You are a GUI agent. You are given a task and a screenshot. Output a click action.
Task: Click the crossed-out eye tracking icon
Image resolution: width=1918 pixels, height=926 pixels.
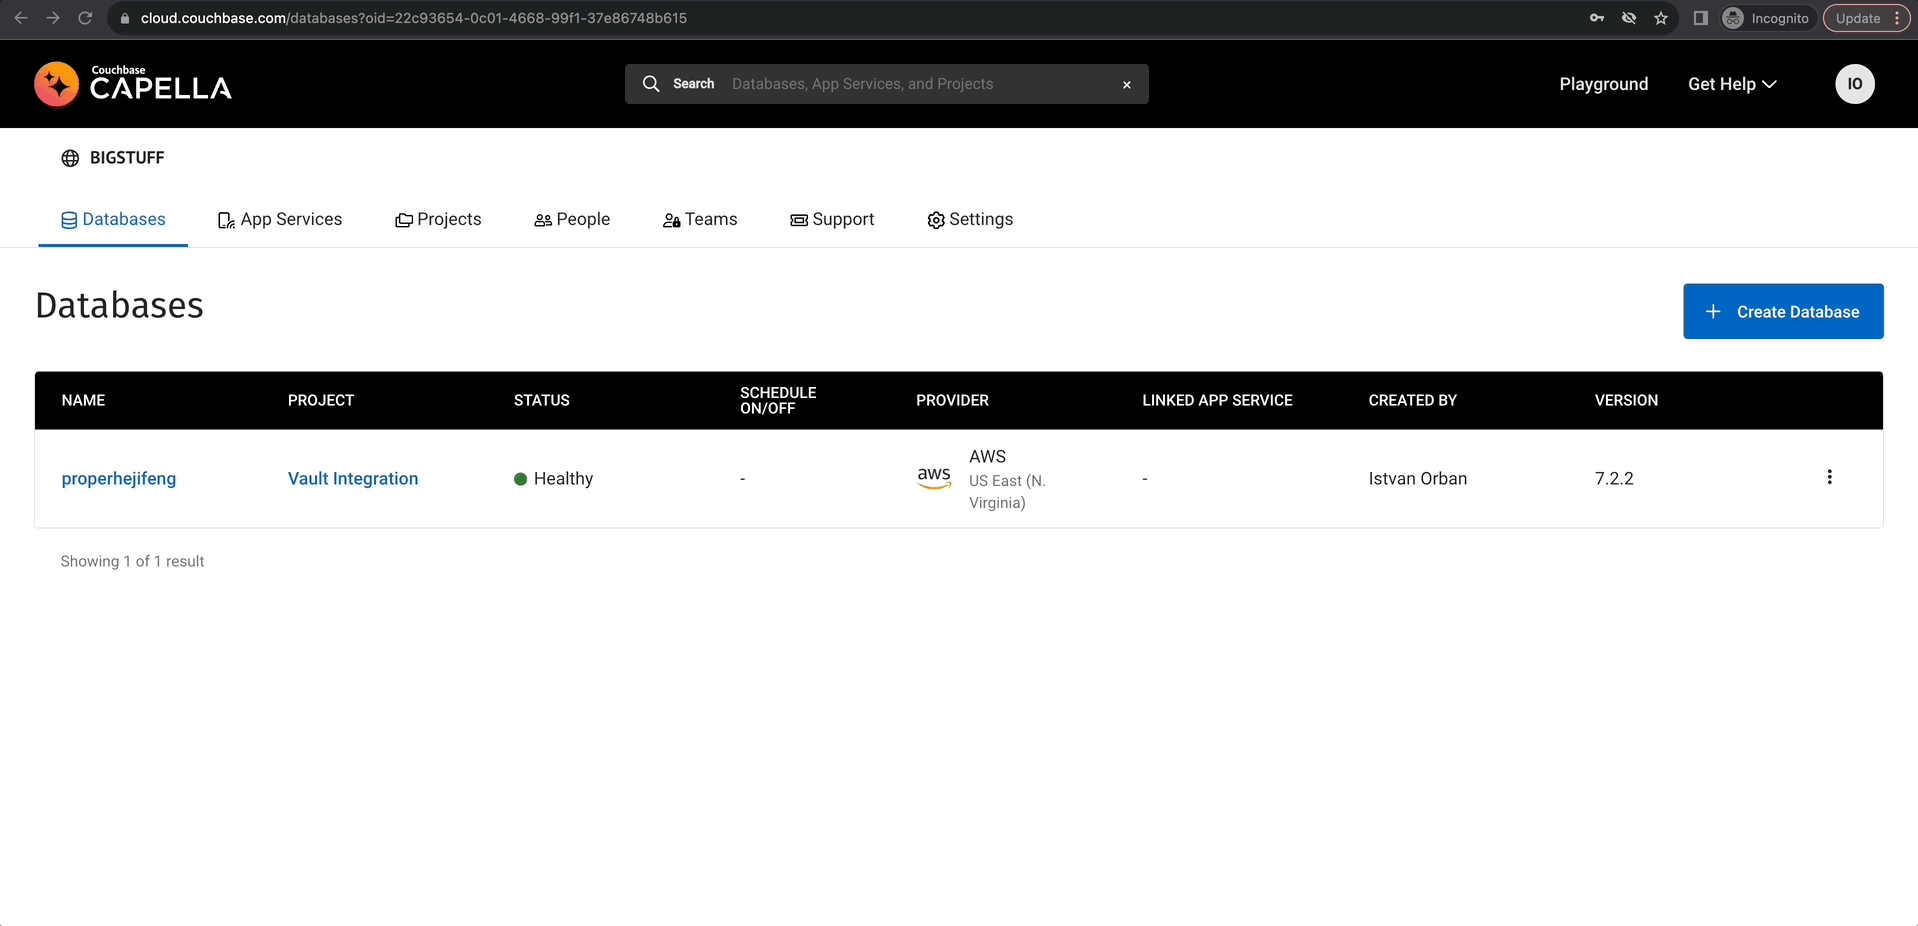[1629, 18]
